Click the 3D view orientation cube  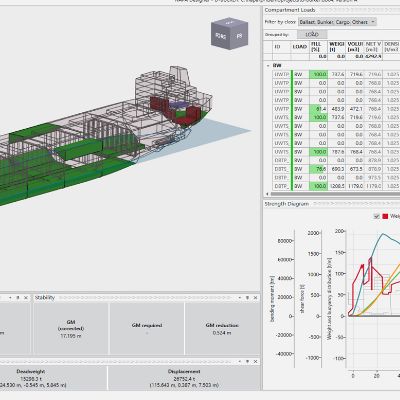pos(230,34)
